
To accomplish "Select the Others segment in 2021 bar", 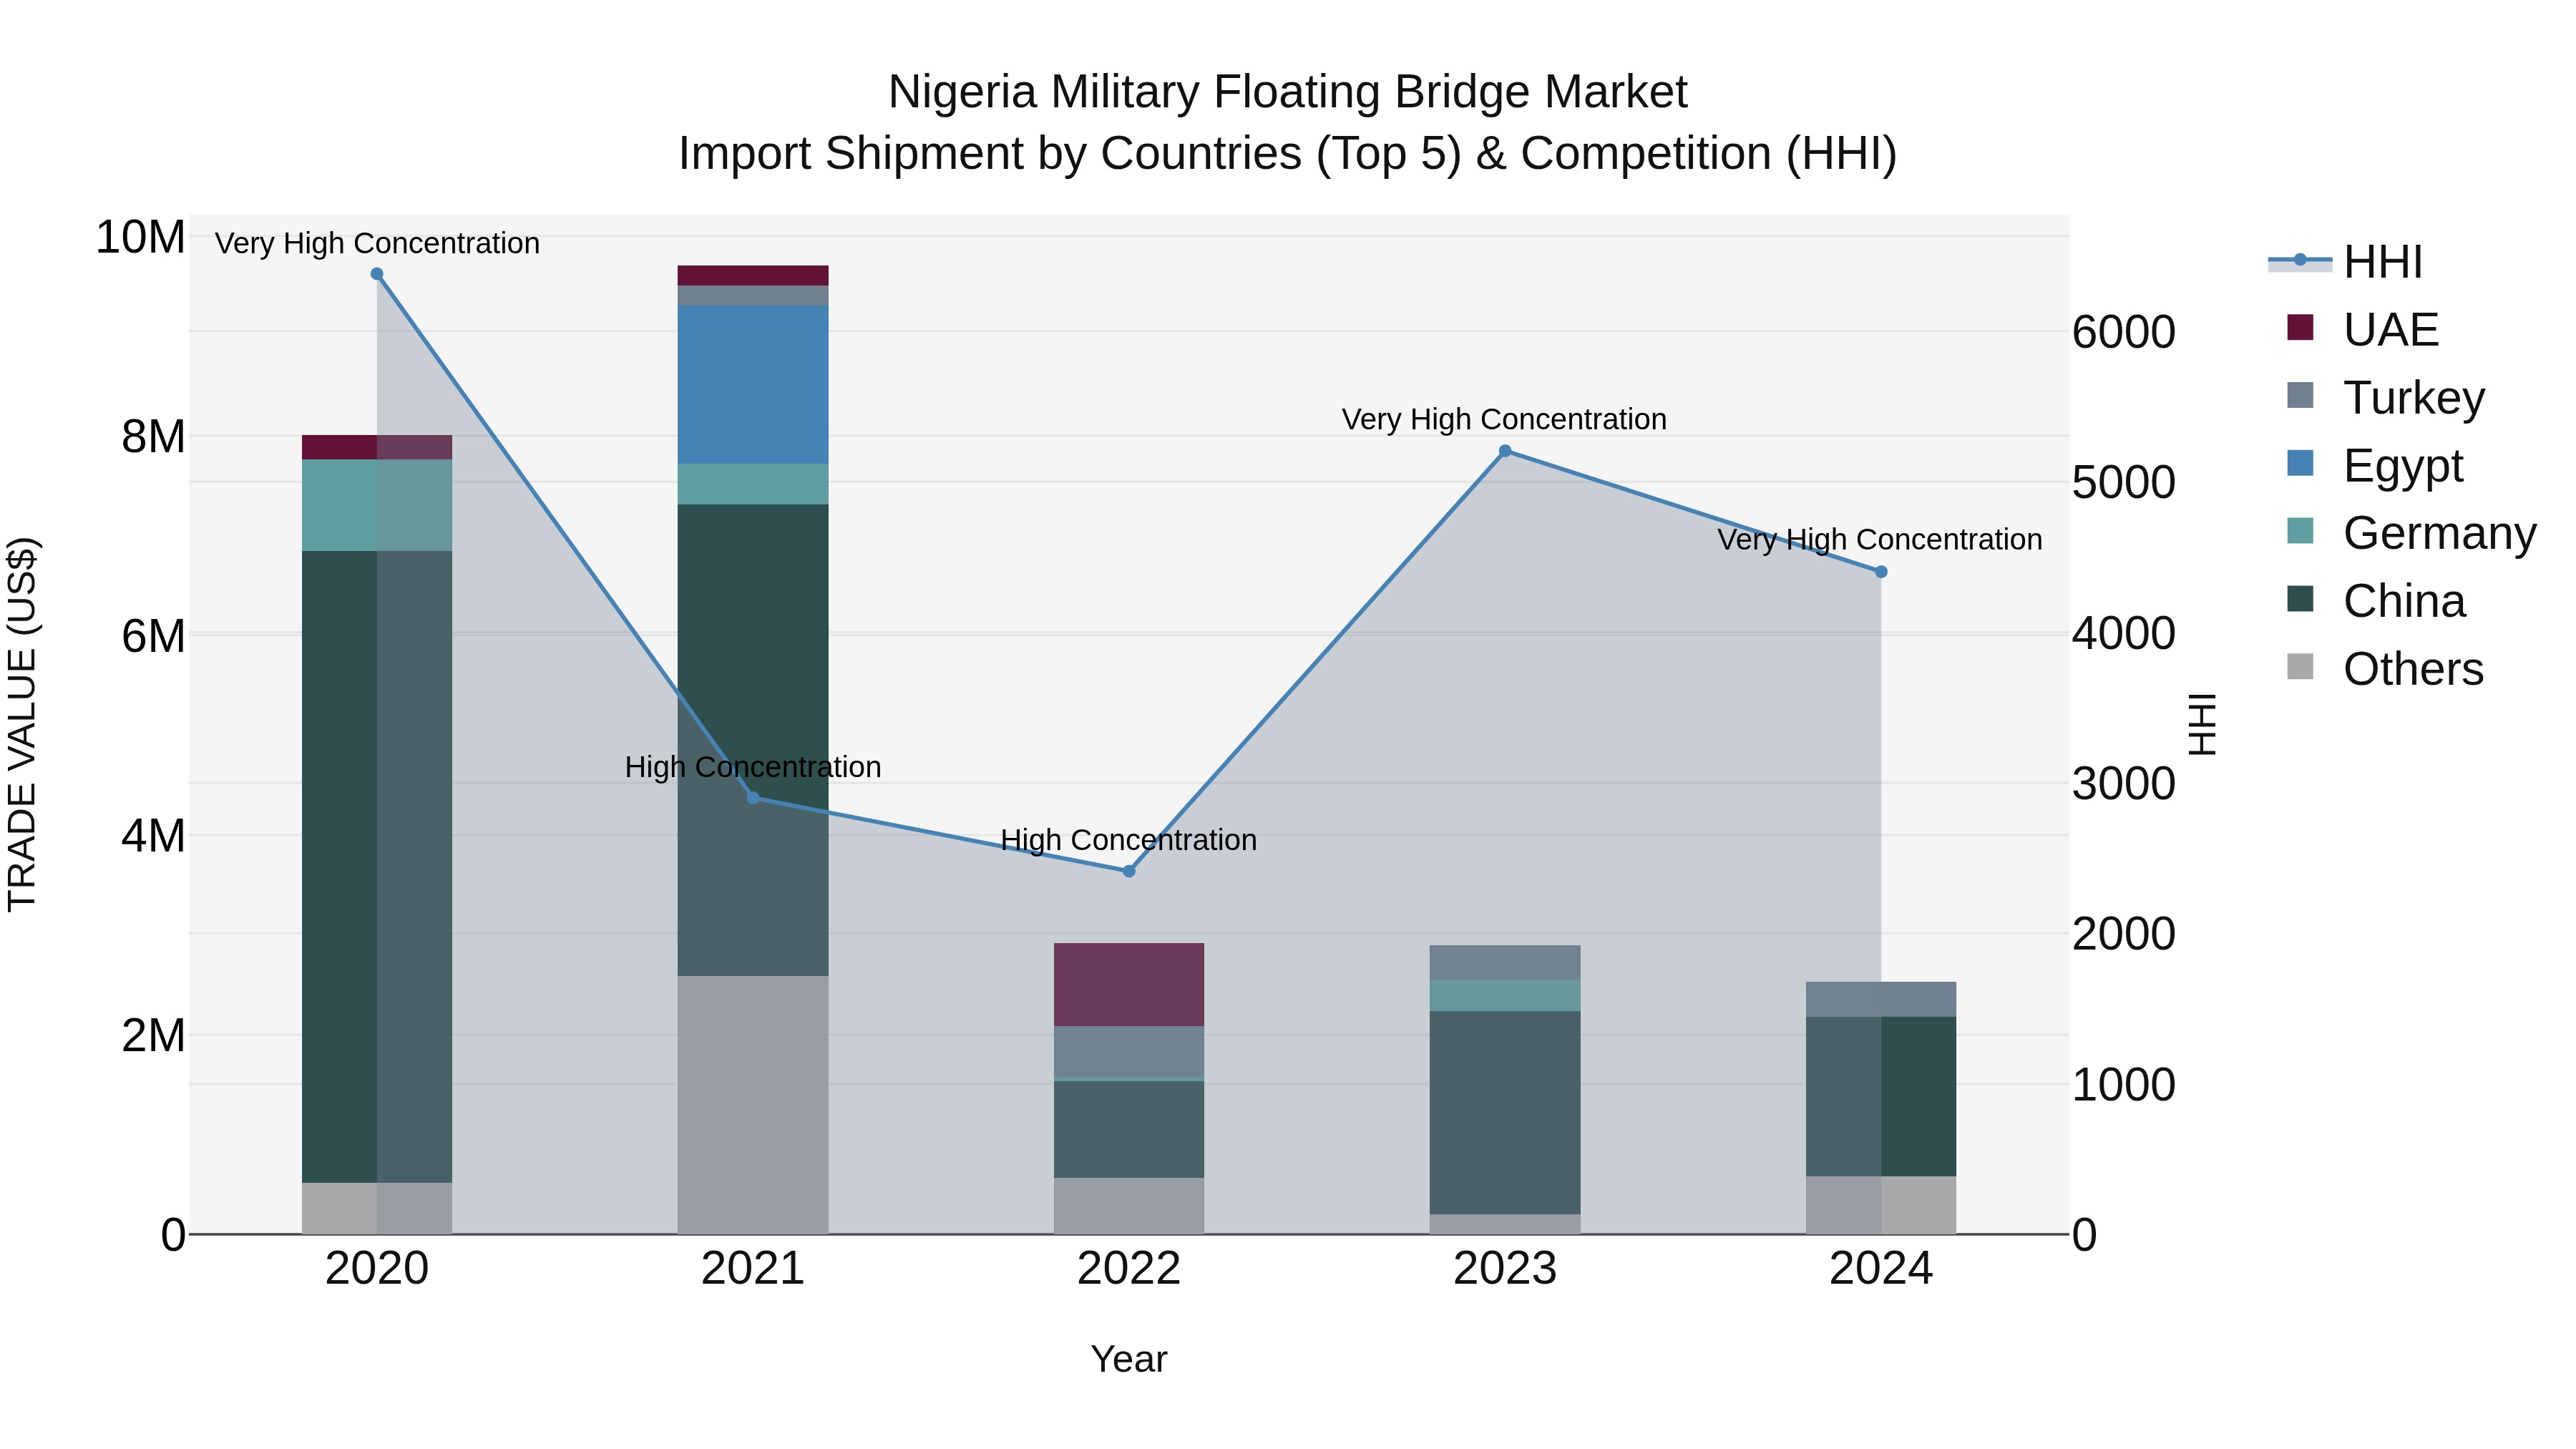I will tap(753, 1105).
